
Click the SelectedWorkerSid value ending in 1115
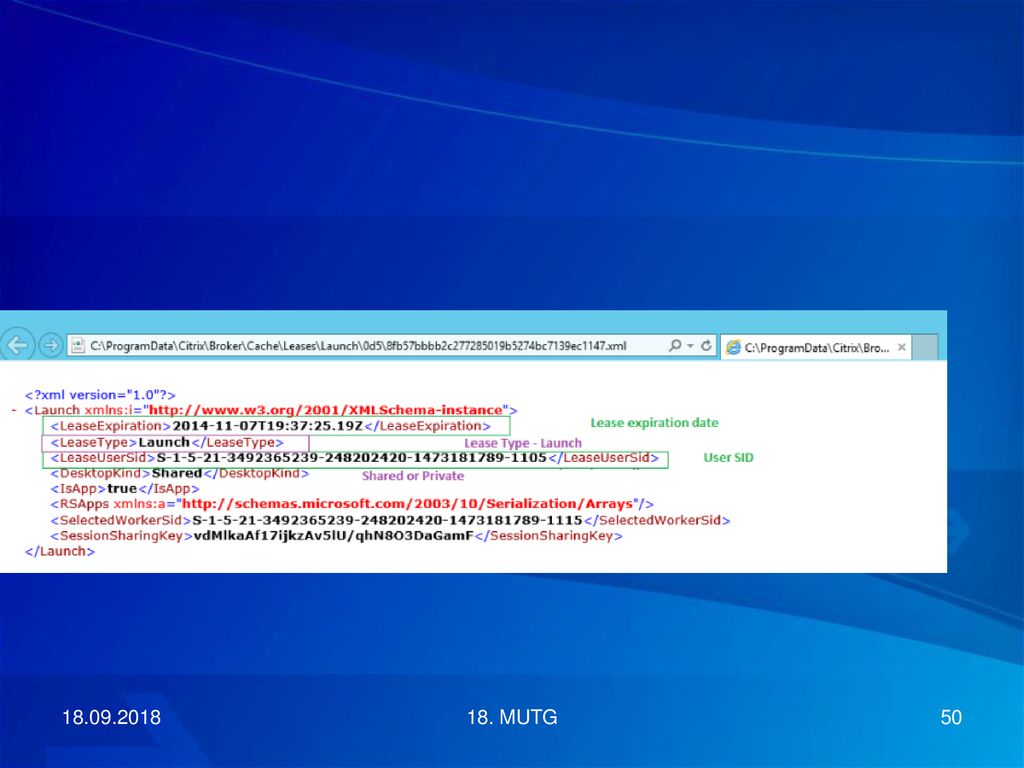click(387, 520)
